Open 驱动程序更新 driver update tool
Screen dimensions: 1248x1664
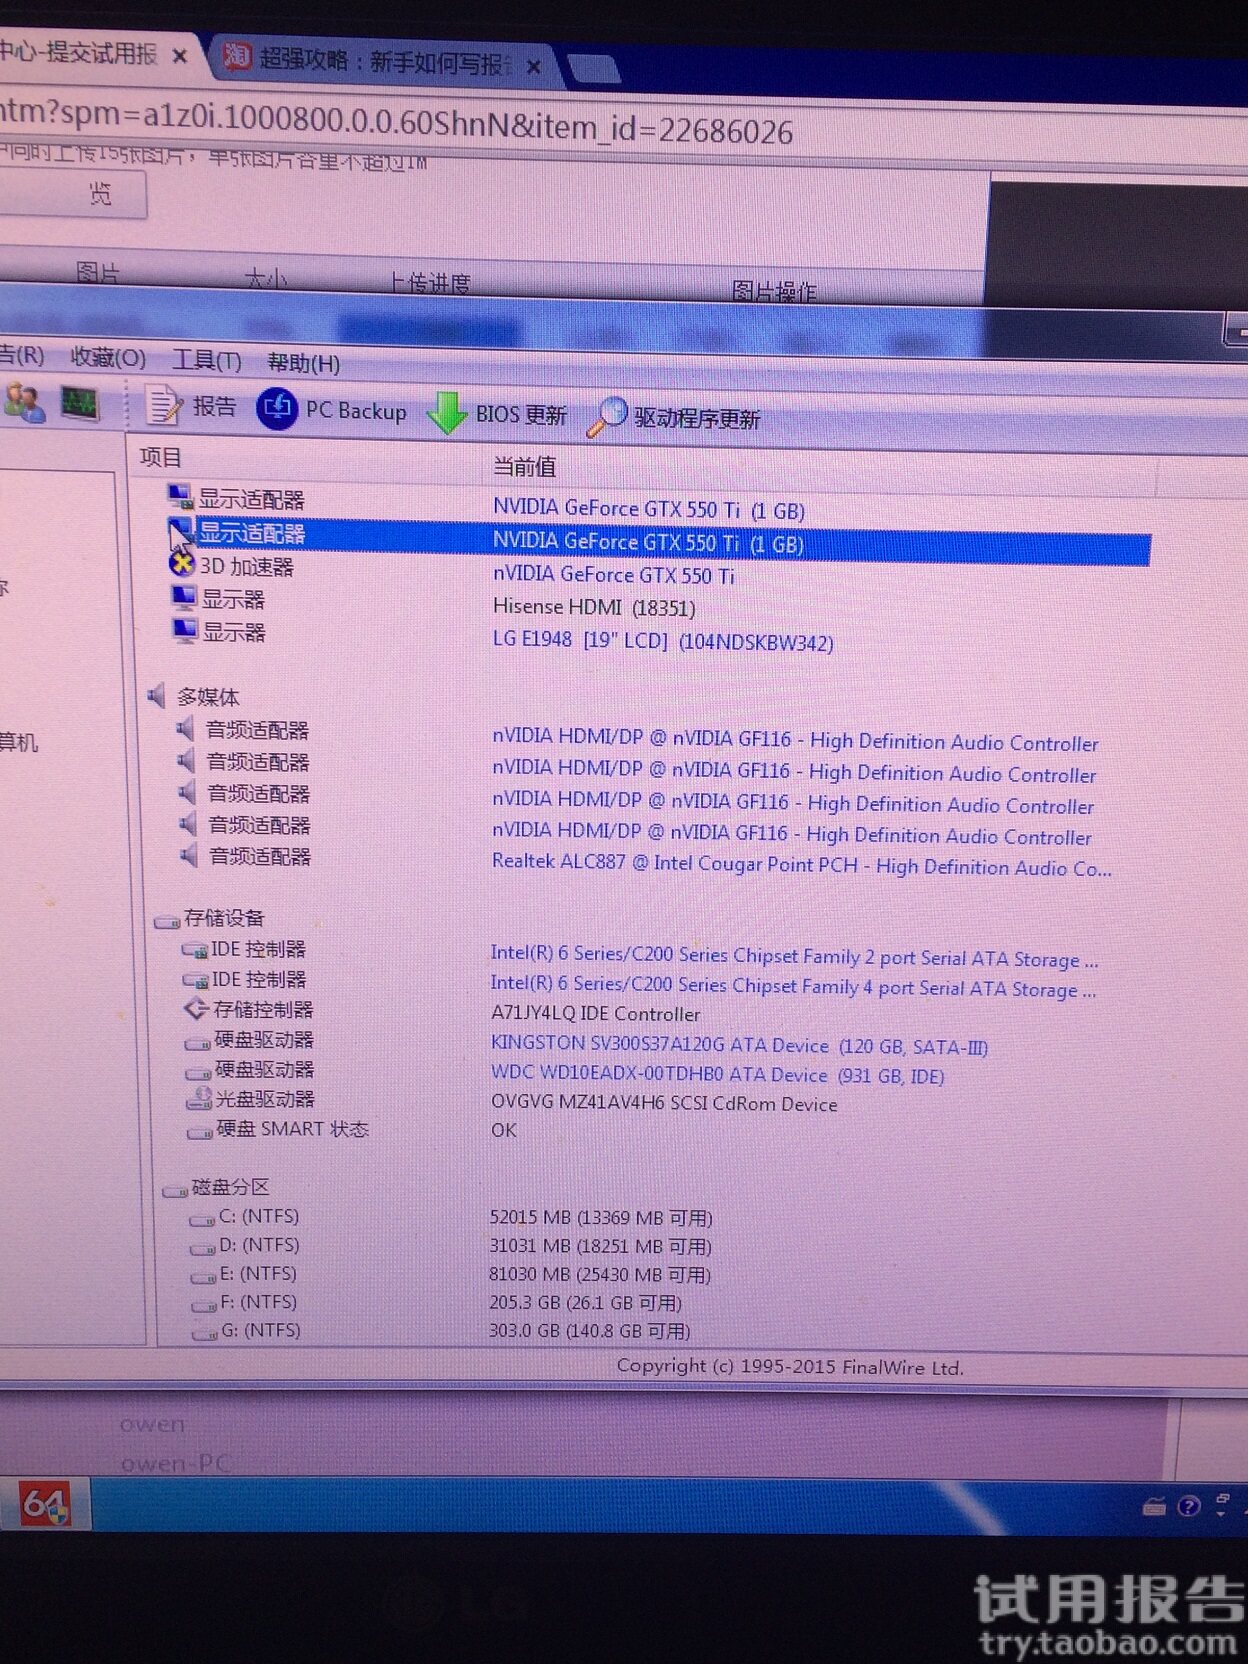click(674, 417)
